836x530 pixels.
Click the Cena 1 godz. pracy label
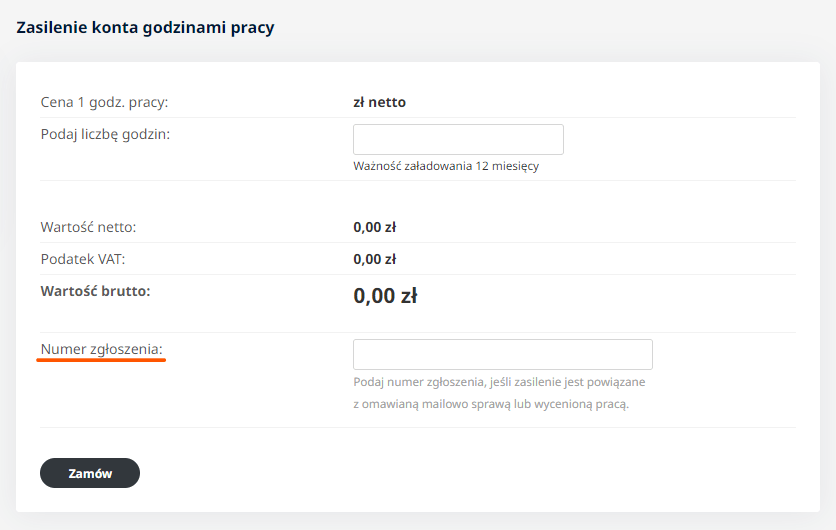(104, 102)
